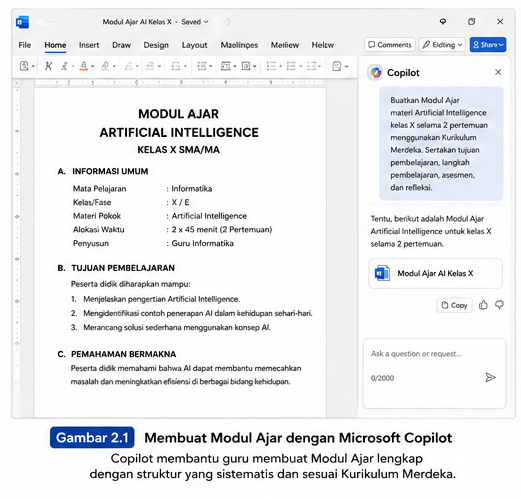This screenshot has width=521, height=499.
Task: Apply highlight color with yellow underline A
Action: [x=105, y=66]
